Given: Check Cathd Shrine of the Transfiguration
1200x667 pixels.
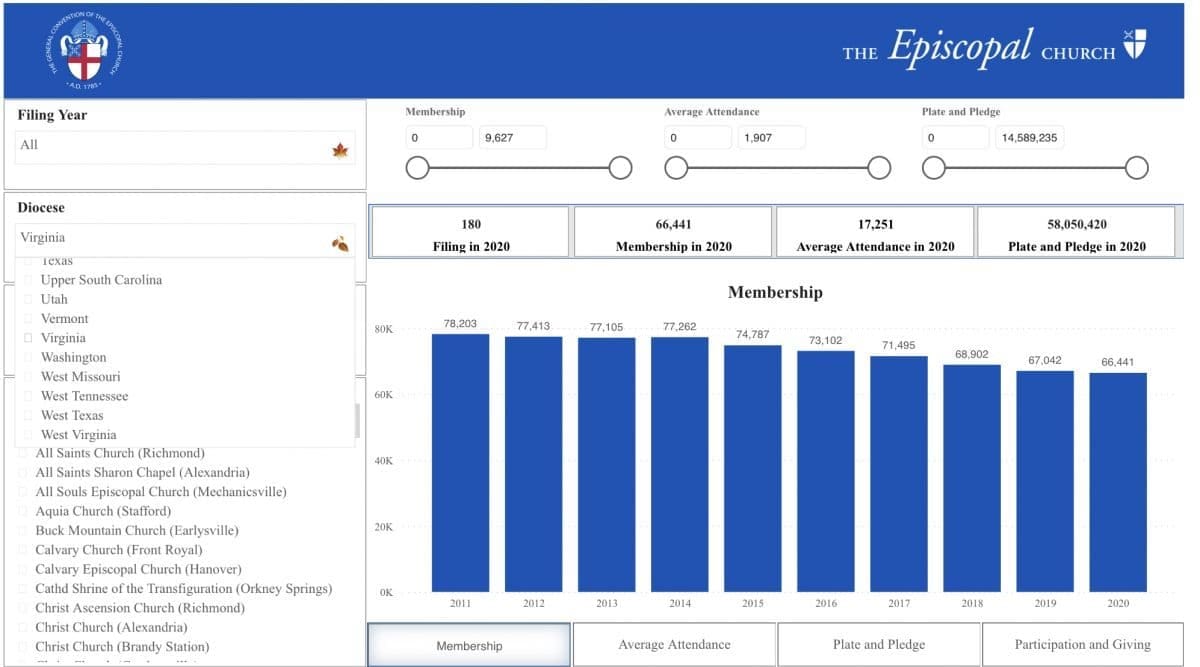Looking at the screenshot, I should (24, 589).
